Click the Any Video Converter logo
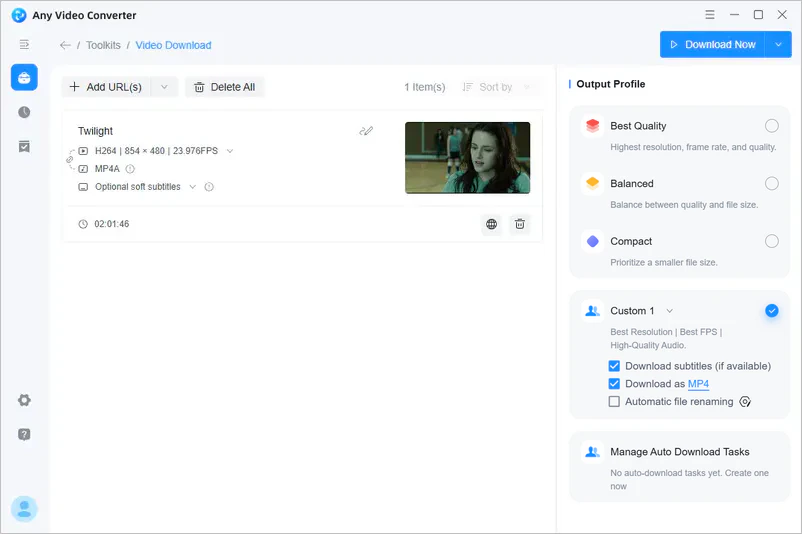The height and width of the screenshot is (534, 802). 19,15
